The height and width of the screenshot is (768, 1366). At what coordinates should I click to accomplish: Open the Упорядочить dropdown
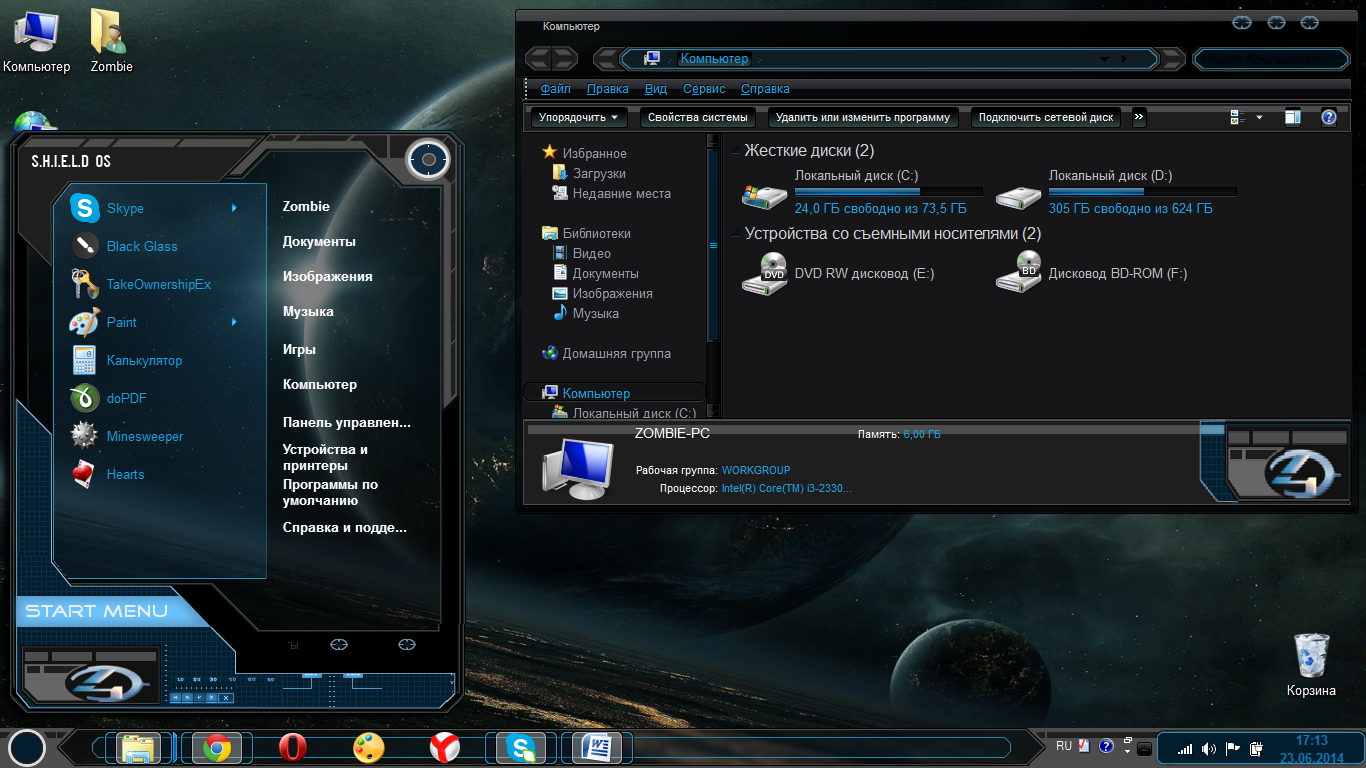579,117
